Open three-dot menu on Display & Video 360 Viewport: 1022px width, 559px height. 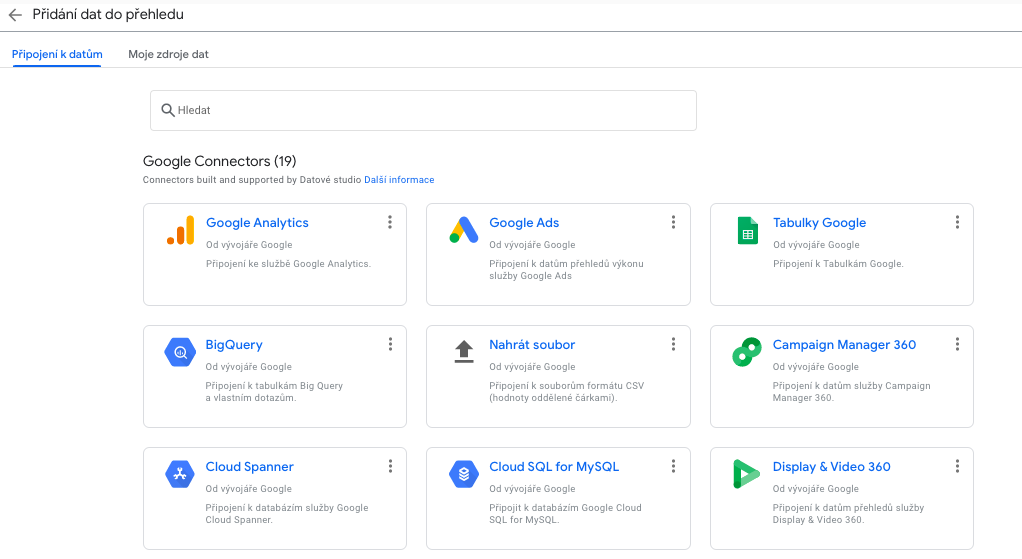tap(957, 466)
